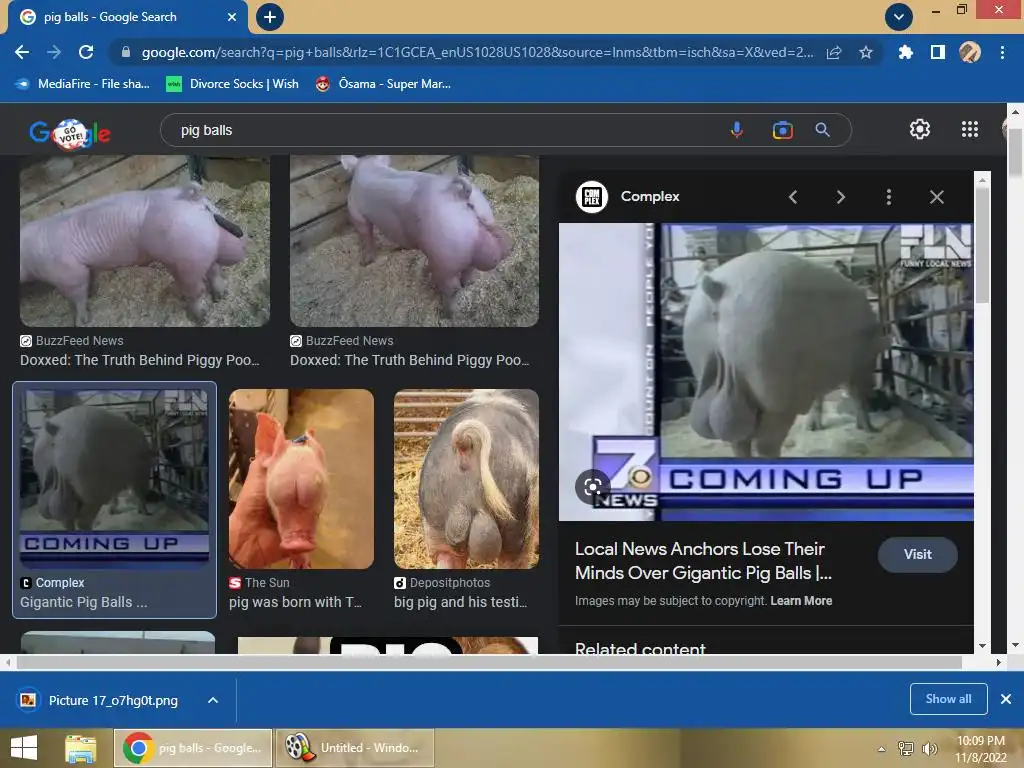Open the large Coming Up preview image
Viewport: 1024px width, 768px height.
766,372
